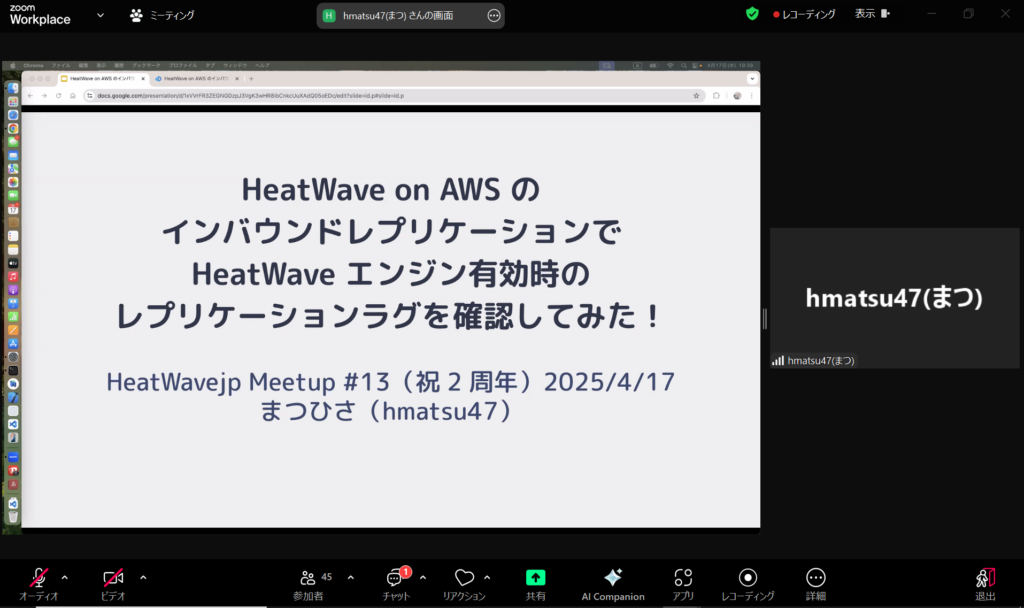This screenshot has height=608, width=1024.
Task: Open the Chrome menu in the macOS menu bar
Action: [33, 65]
